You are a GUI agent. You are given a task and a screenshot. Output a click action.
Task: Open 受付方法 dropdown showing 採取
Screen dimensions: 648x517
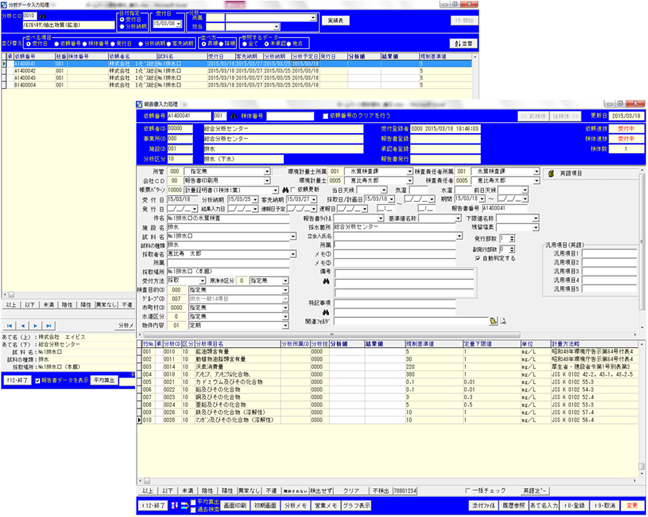[x=202, y=281]
